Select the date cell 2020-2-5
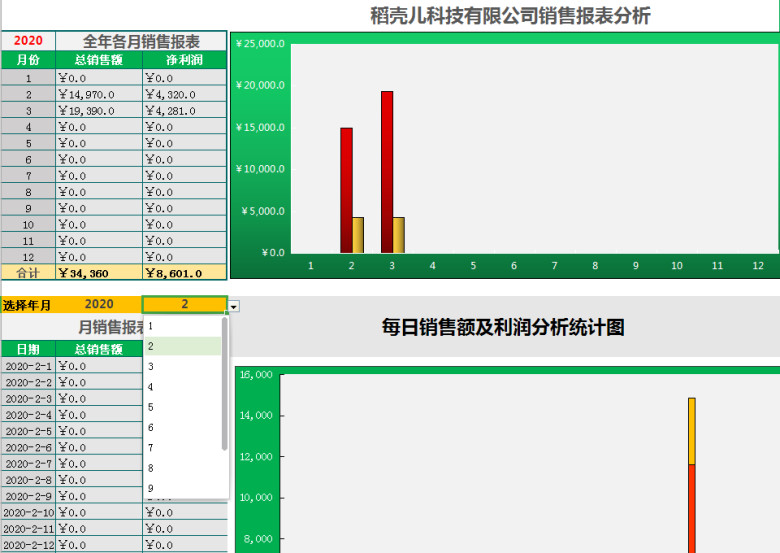This screenshot has height=553, width=780. coord(28,431)
